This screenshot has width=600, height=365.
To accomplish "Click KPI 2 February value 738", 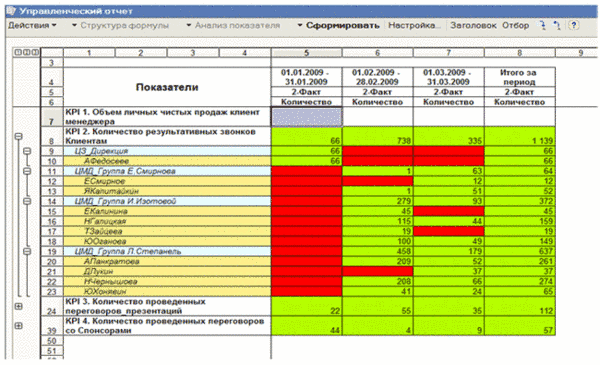I will (x=378, y=136).
